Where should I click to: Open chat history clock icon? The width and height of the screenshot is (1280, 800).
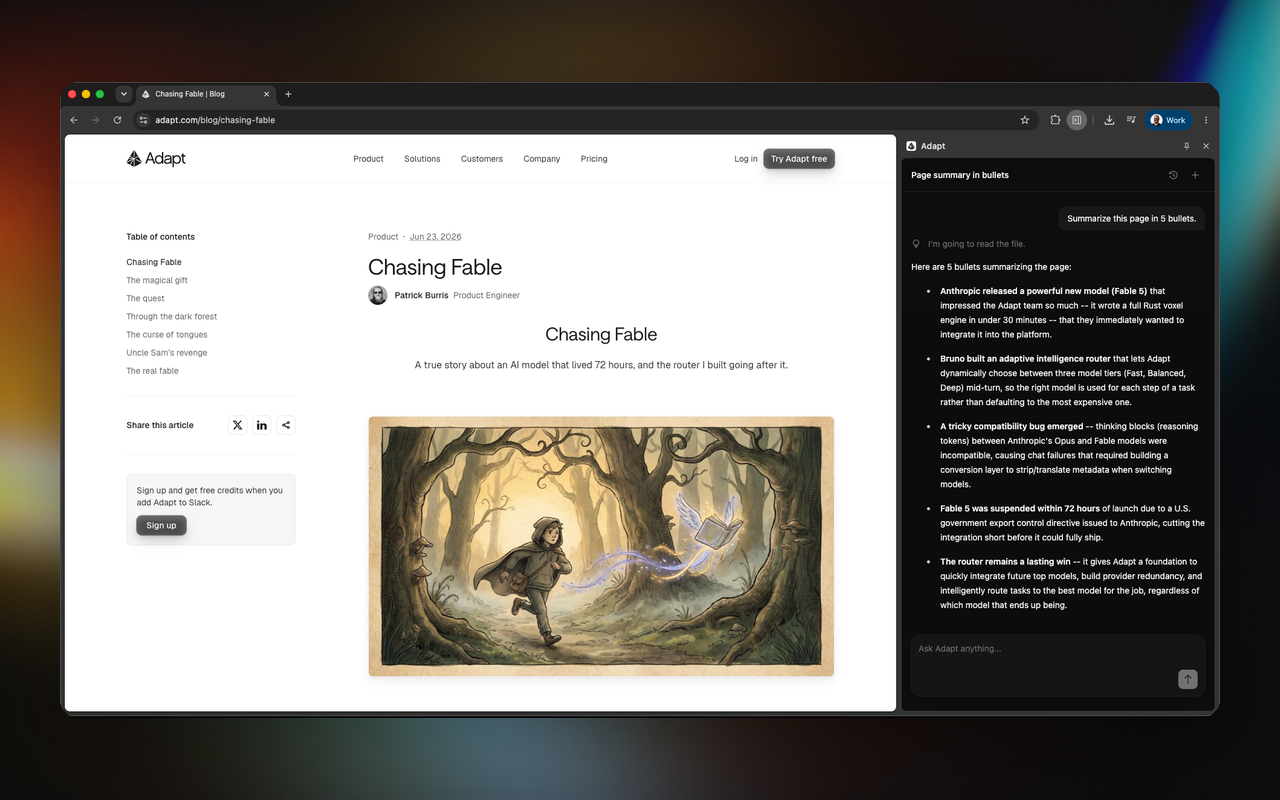click(x=1173, y=175)
